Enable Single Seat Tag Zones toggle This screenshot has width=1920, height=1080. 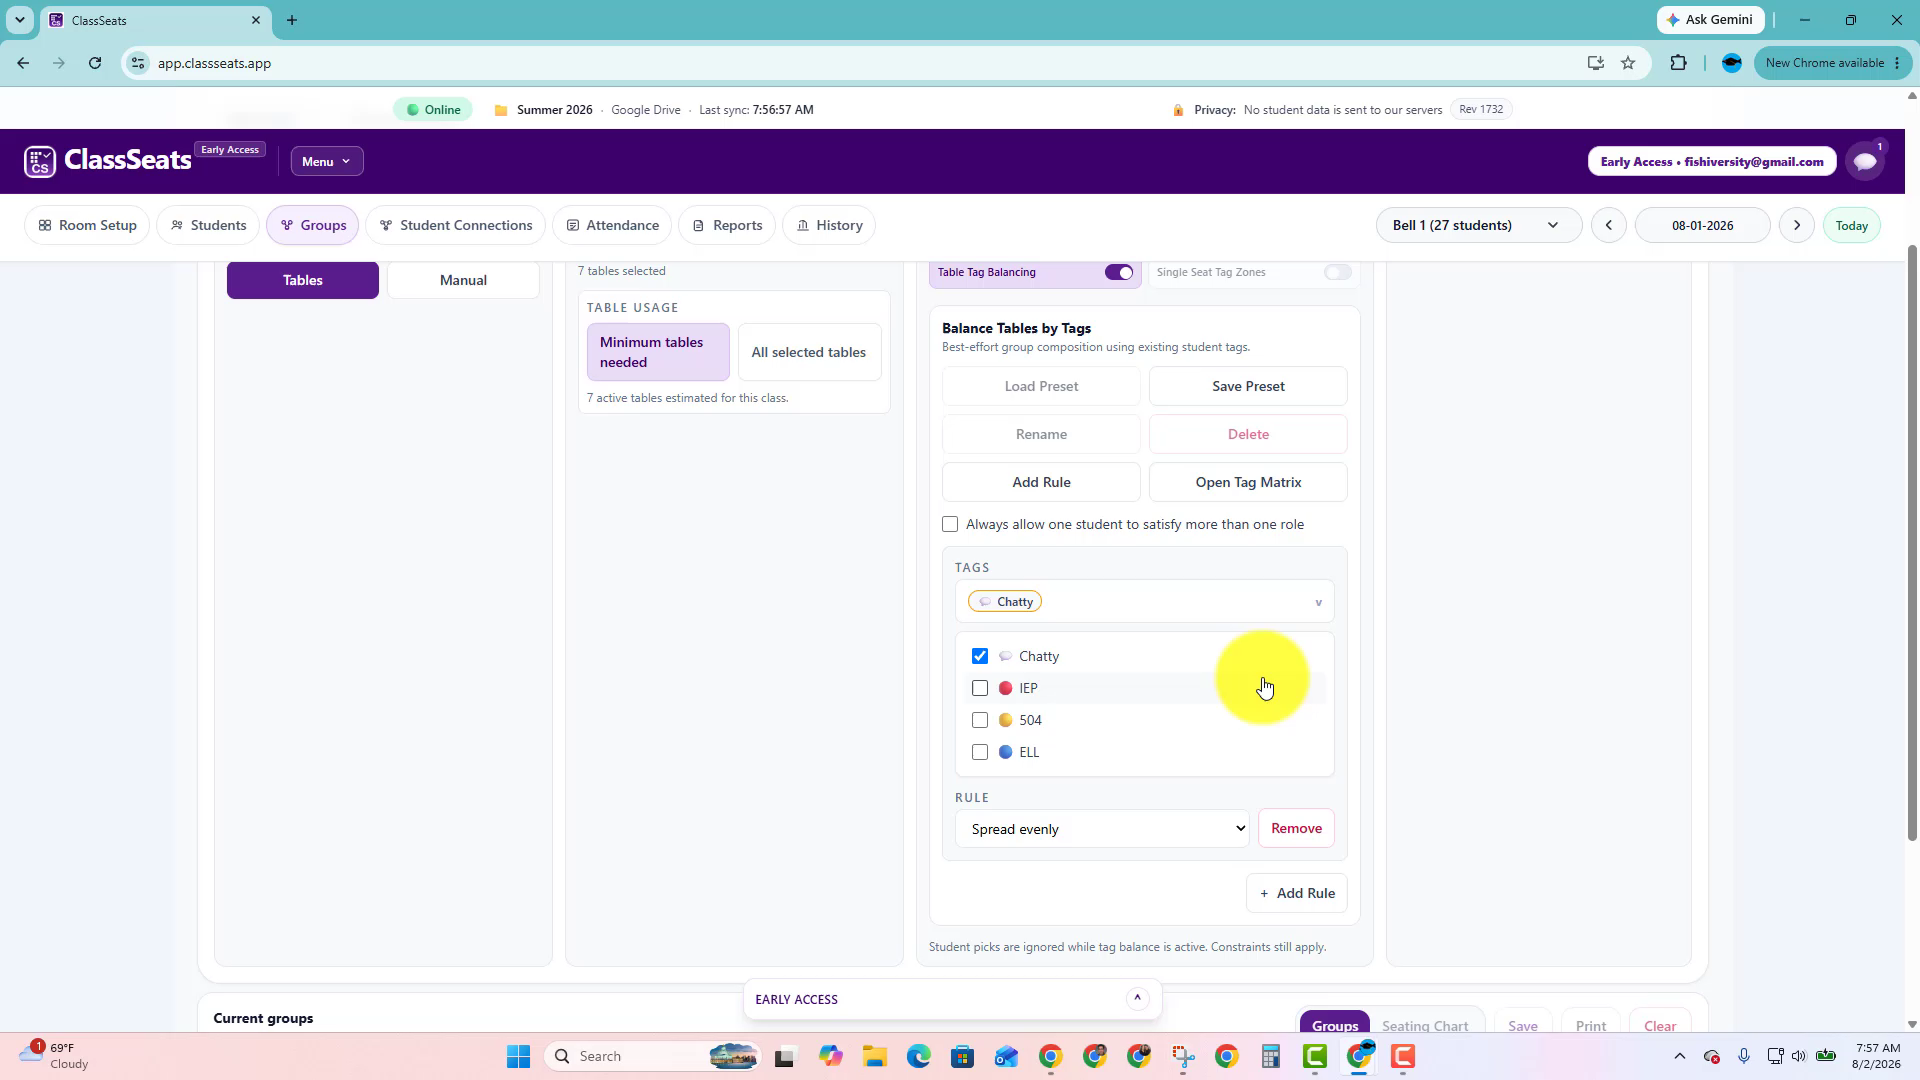[x=1337, y=272]
